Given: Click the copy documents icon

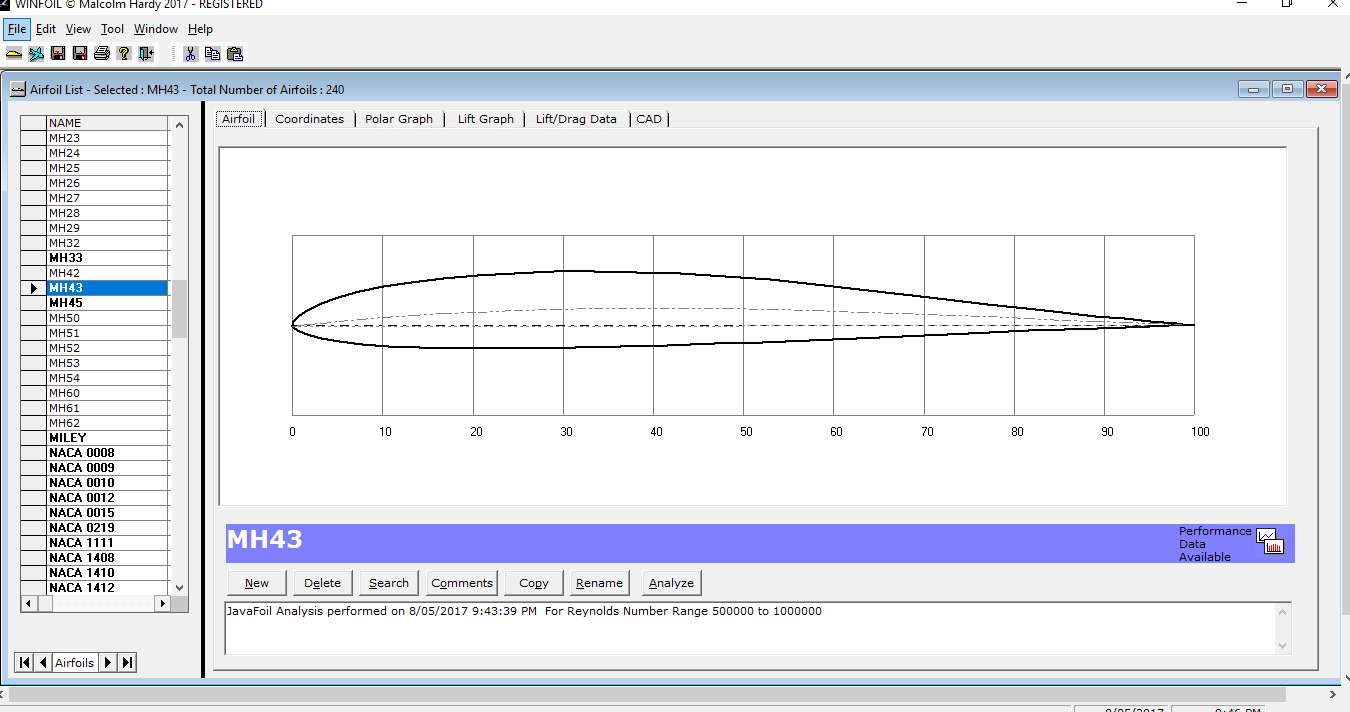Looking at the screenshot, I should click(212, 53).
